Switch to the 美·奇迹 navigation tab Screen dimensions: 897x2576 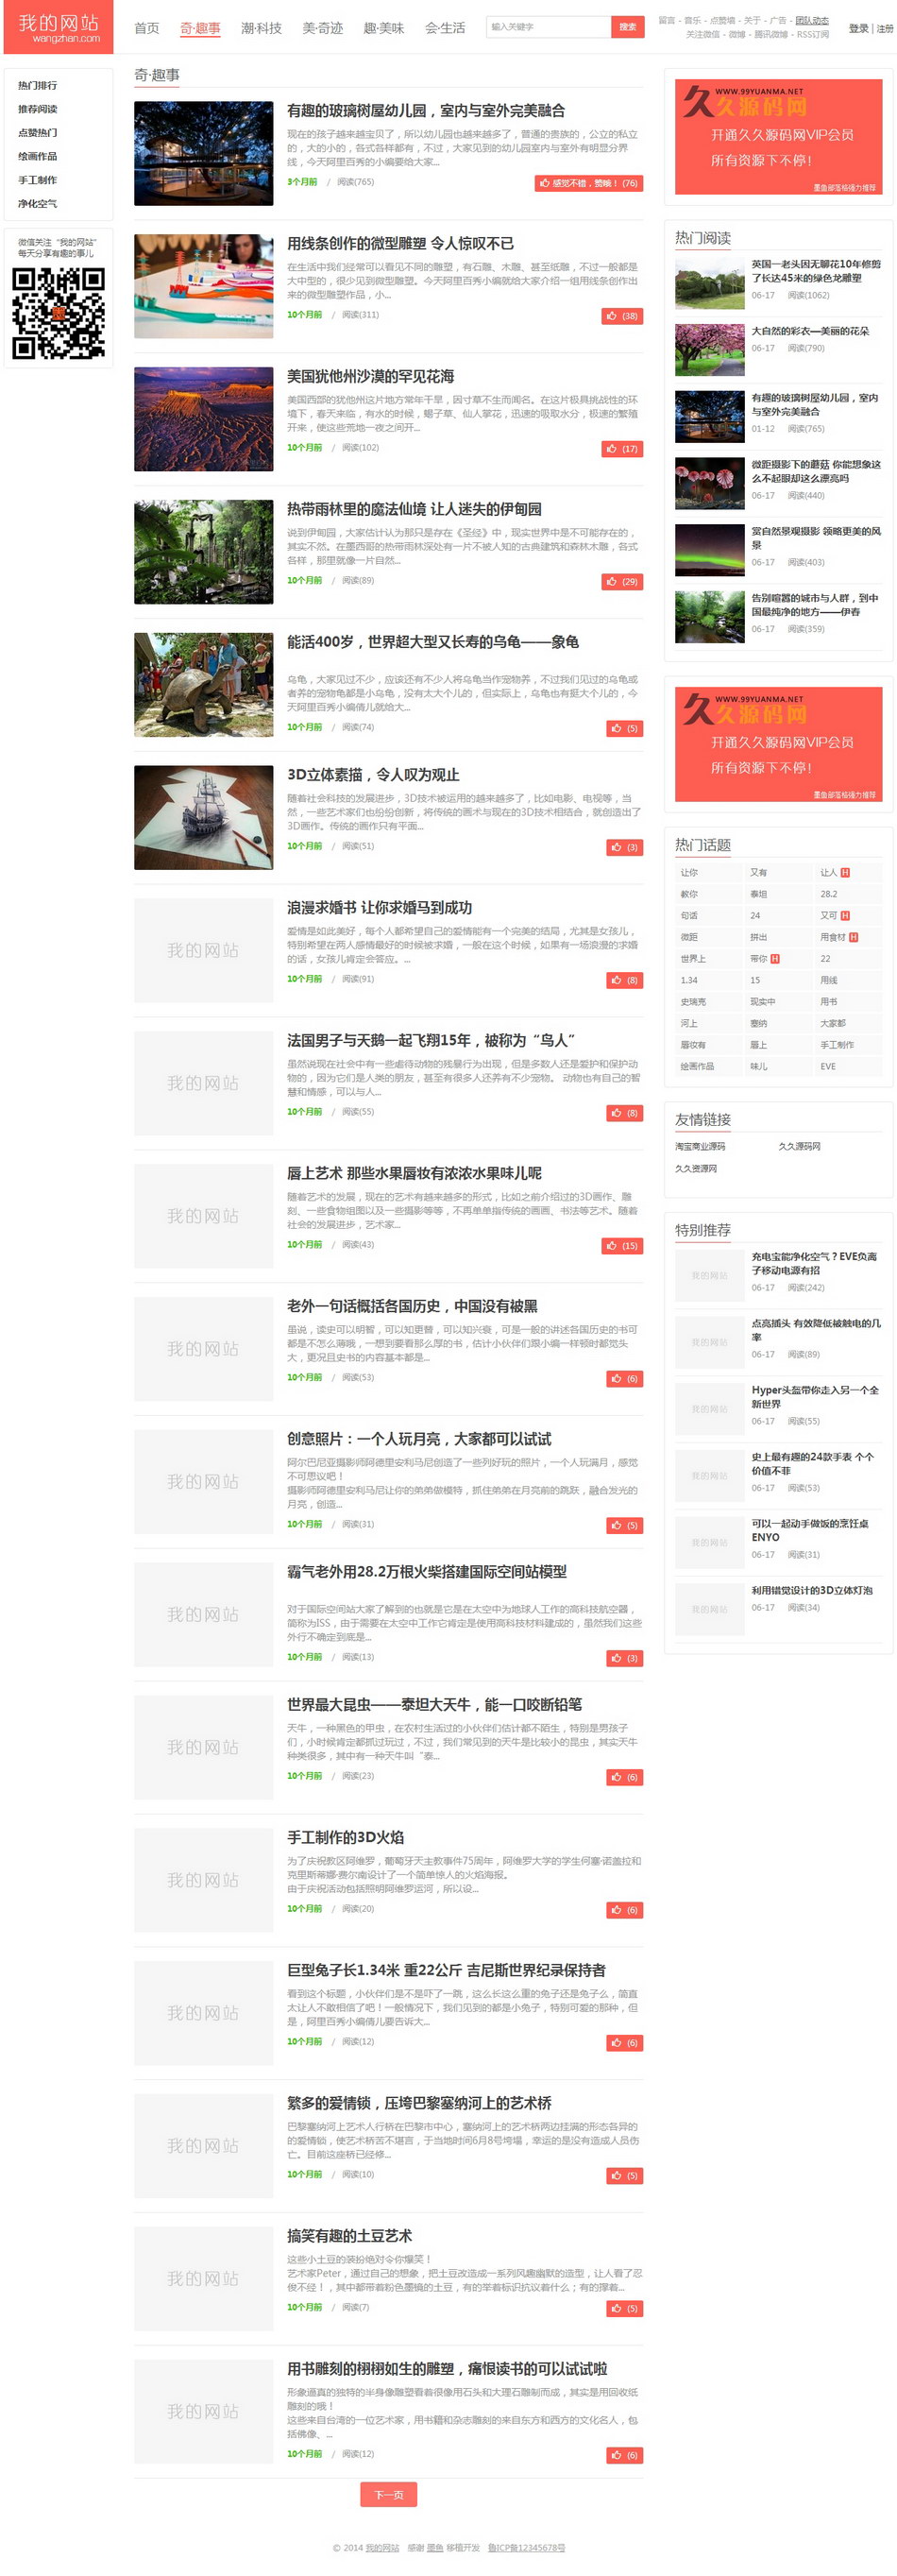pyautogui.click(x=322, y=28)
